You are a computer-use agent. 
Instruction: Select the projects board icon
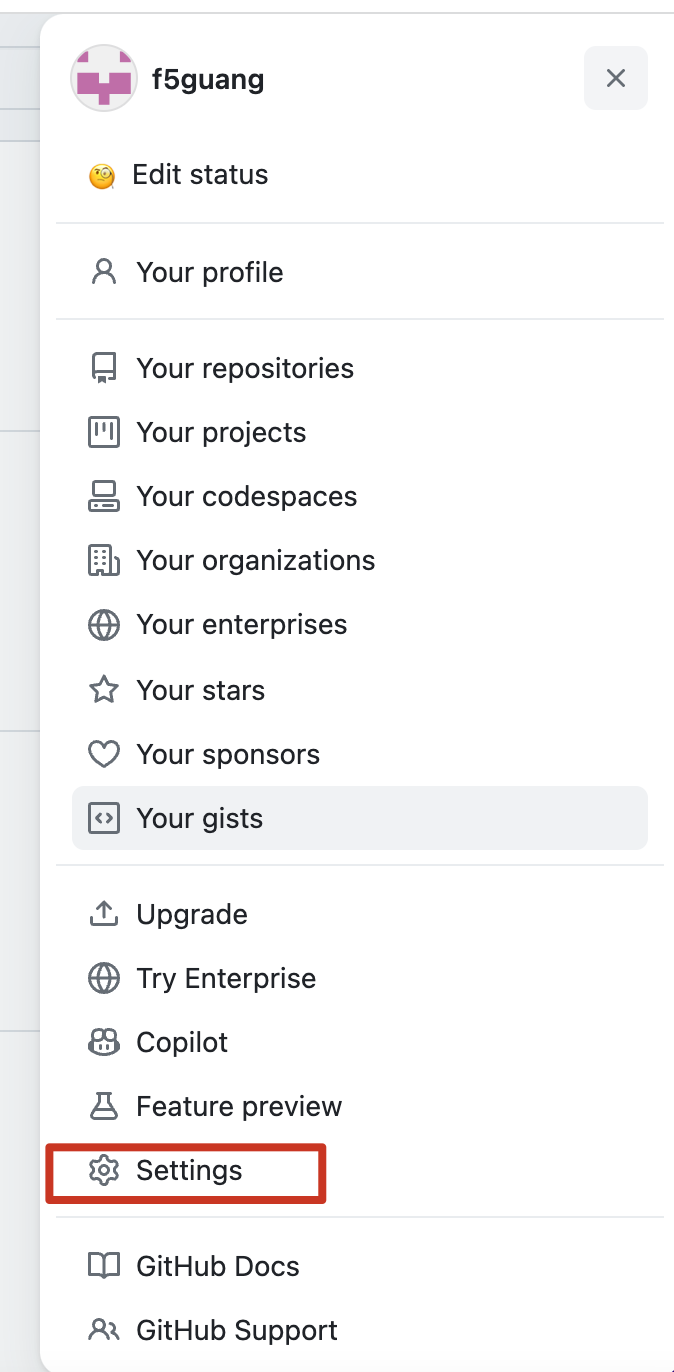click(x=104, y=433)
